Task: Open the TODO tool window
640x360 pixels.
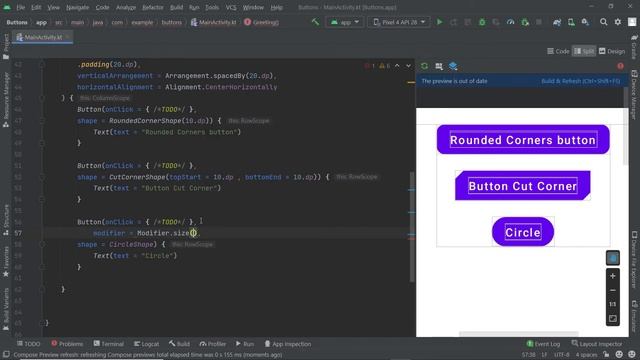Action: [x=29, y=344]
